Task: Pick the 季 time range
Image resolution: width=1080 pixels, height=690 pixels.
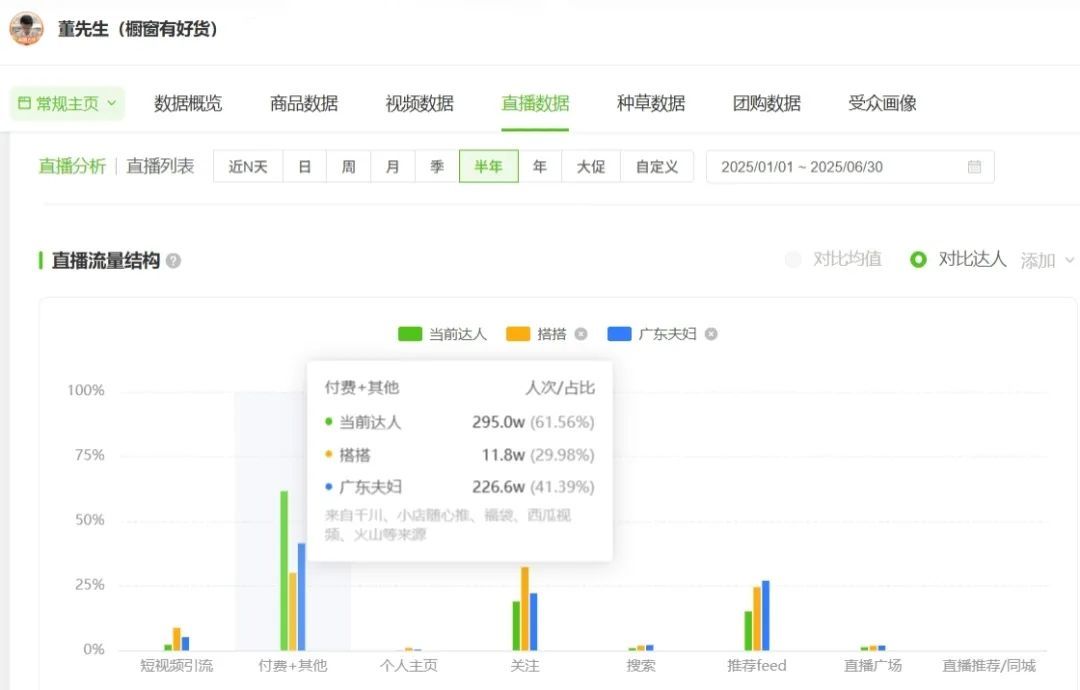Action: pyautogui.click(x=437, y=167)
